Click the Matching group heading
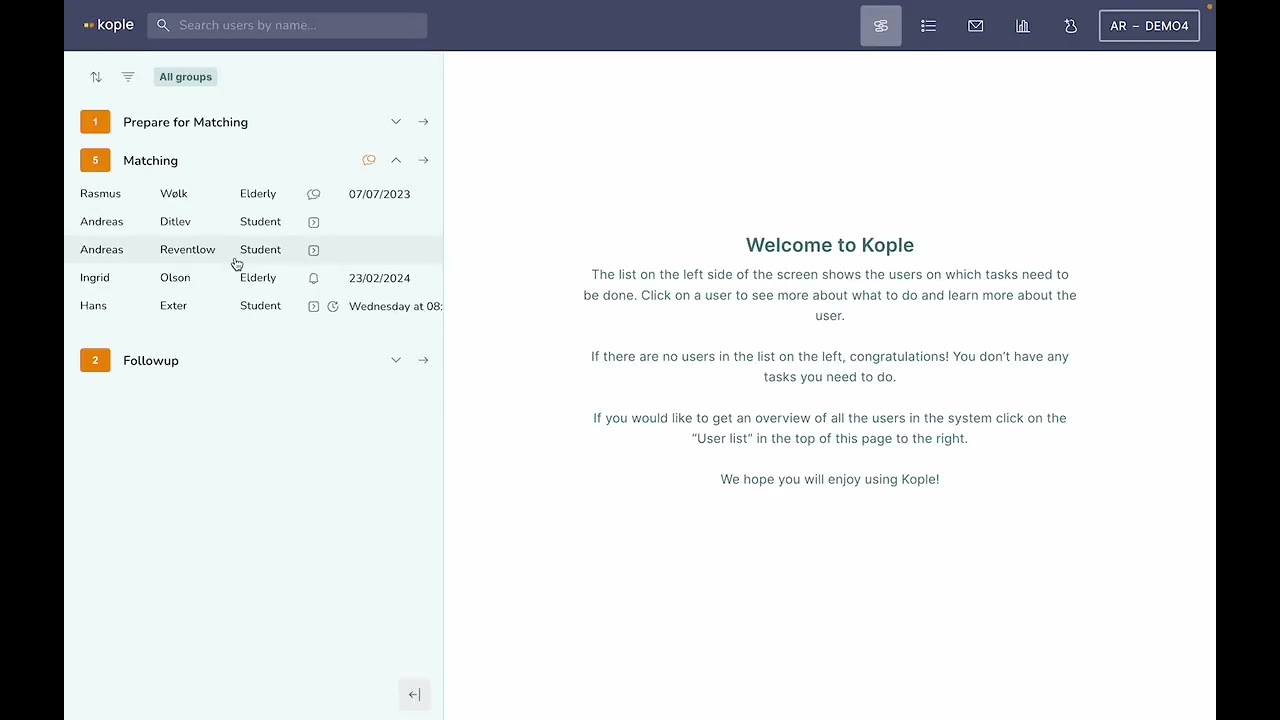 tap(150, 160)
